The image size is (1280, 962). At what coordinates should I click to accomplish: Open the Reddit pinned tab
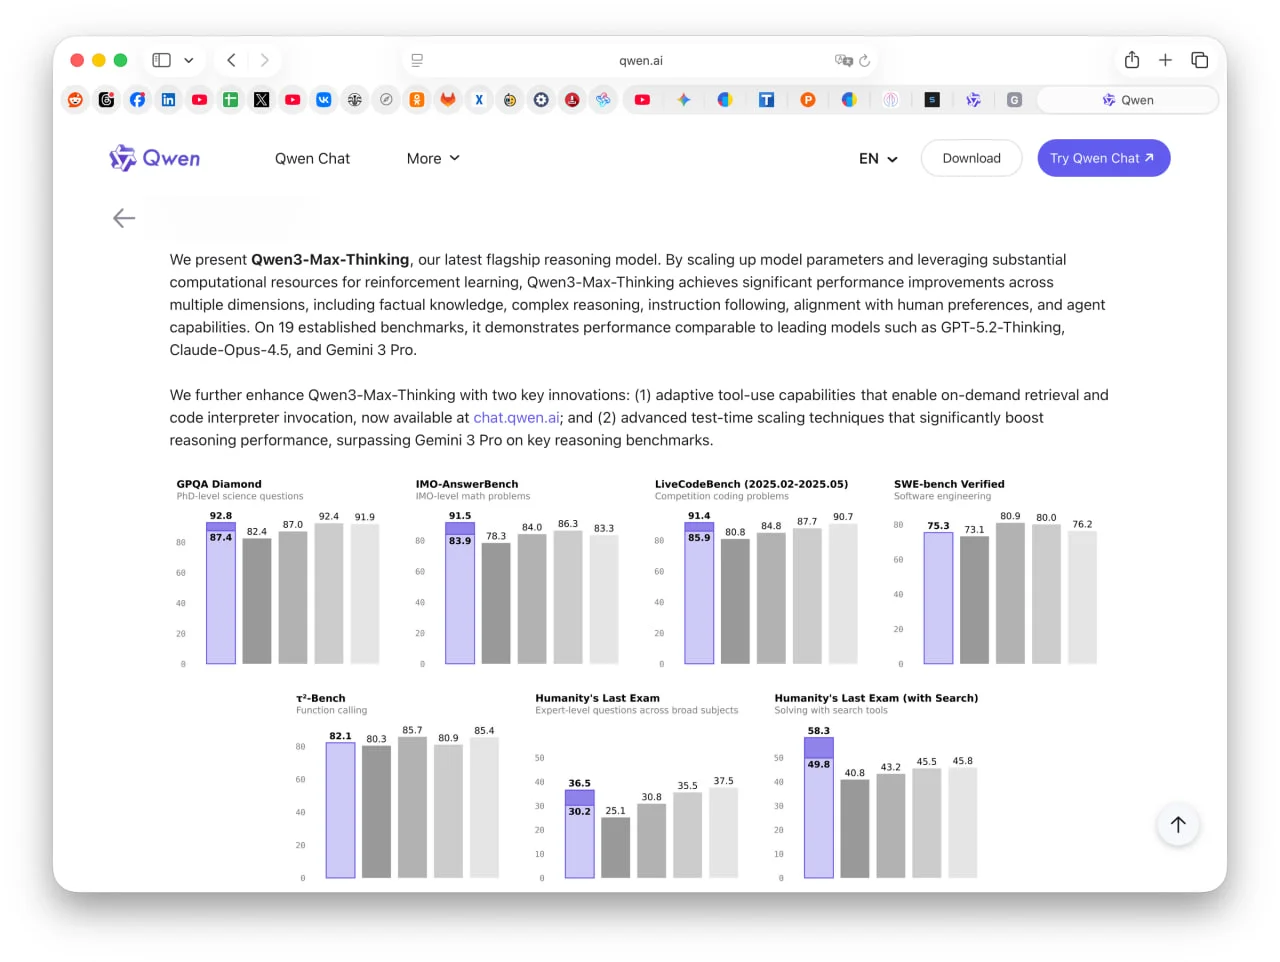pos(75,100)
